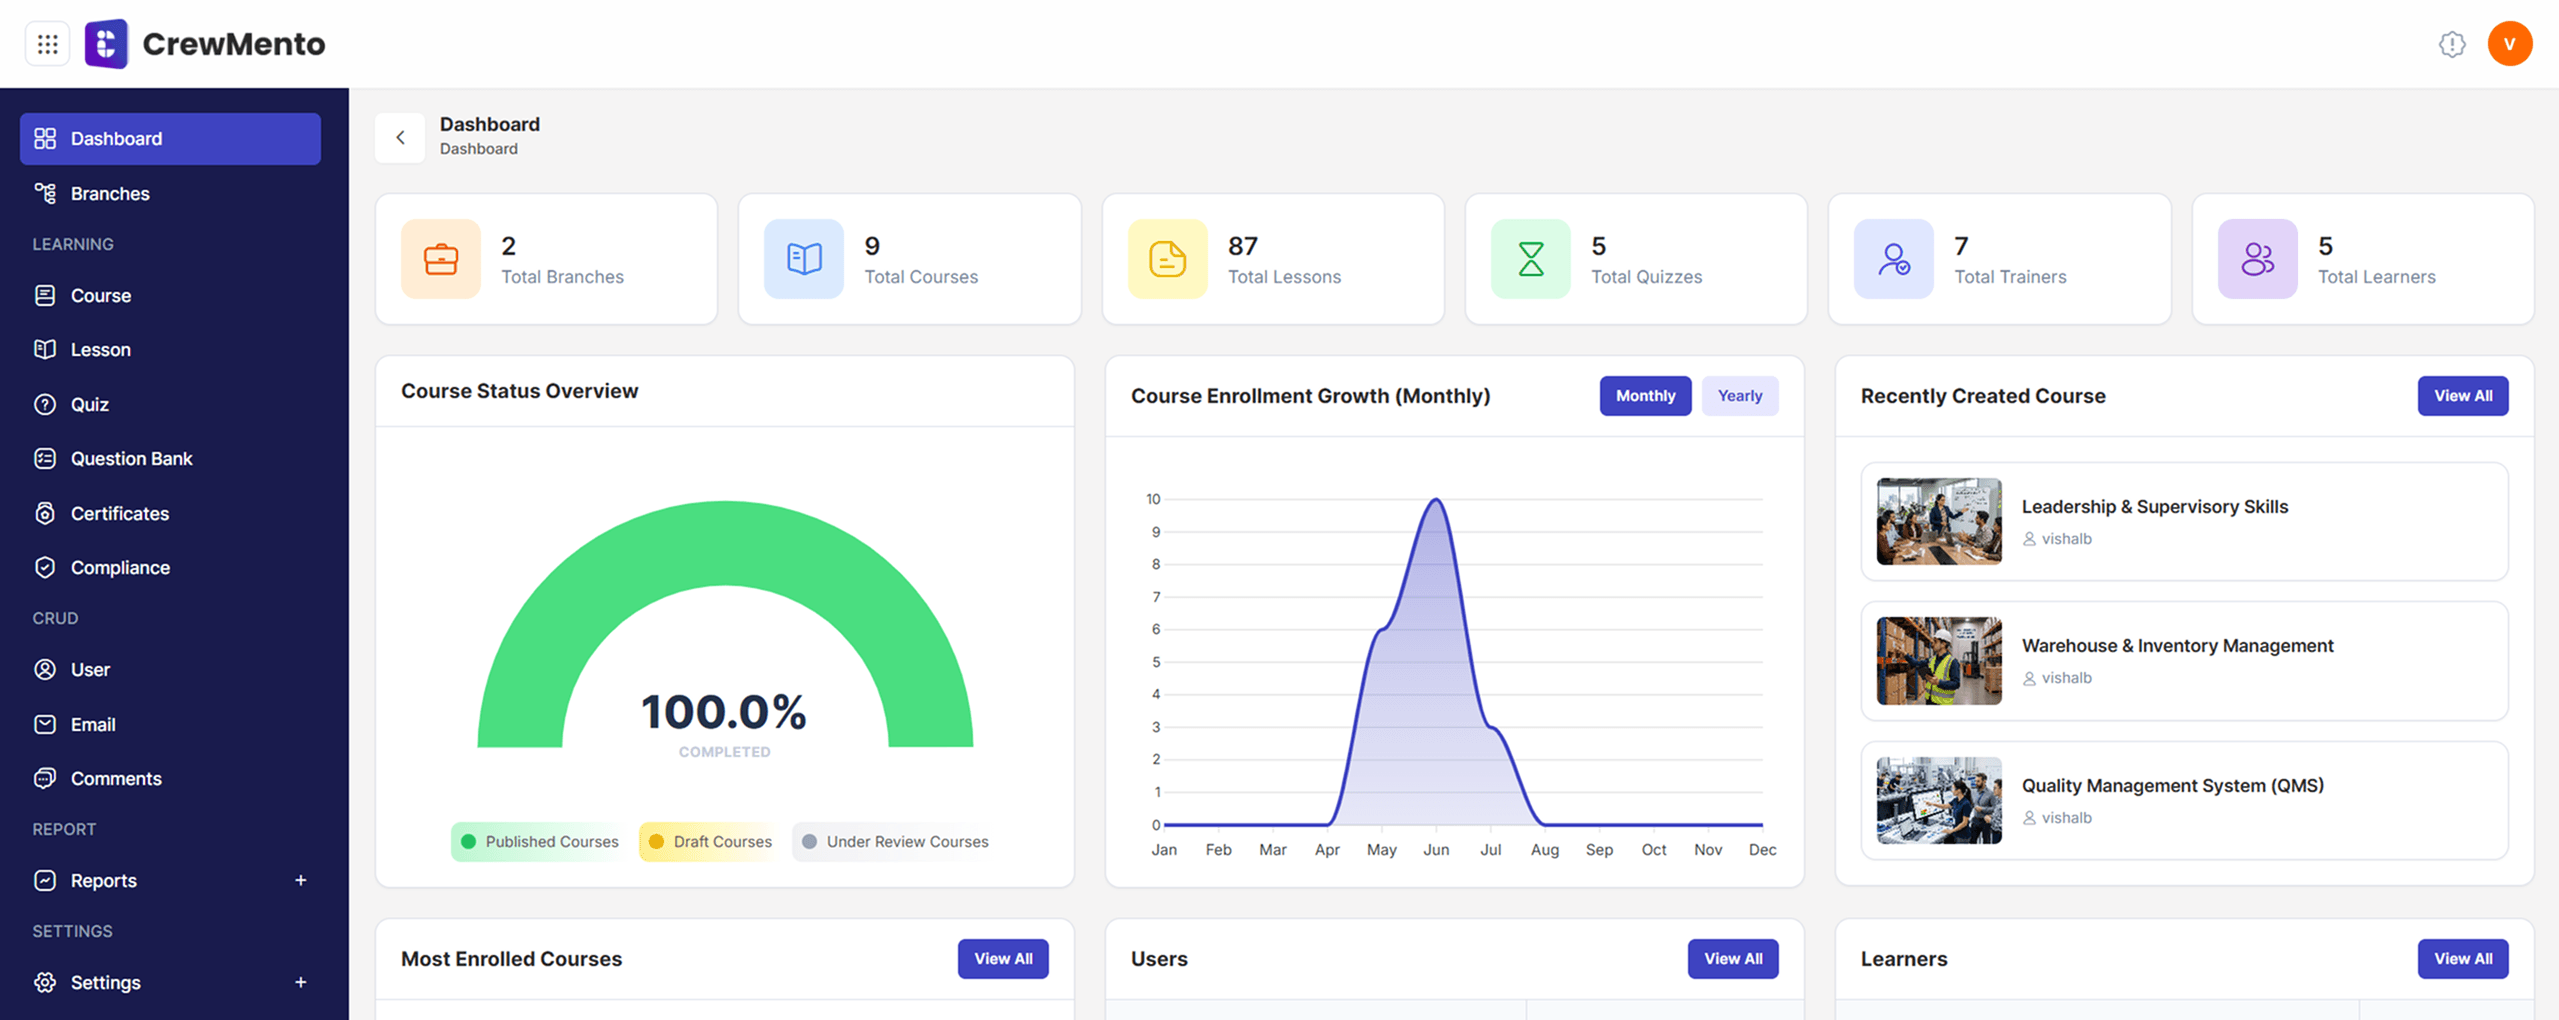Viewport: 2559px width, 1020px height.
Task: Open the orange V user avatar
Action: point(2509,44)
